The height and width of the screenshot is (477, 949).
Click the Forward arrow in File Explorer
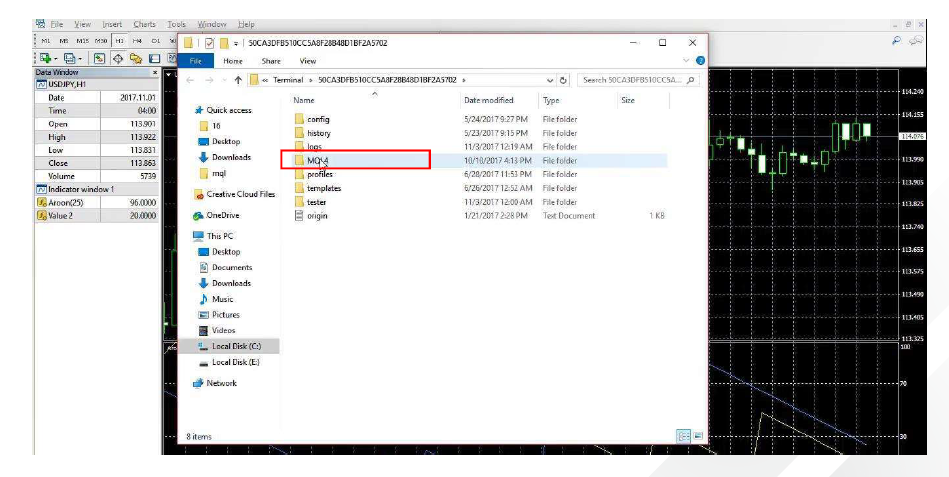click(209, 80)
